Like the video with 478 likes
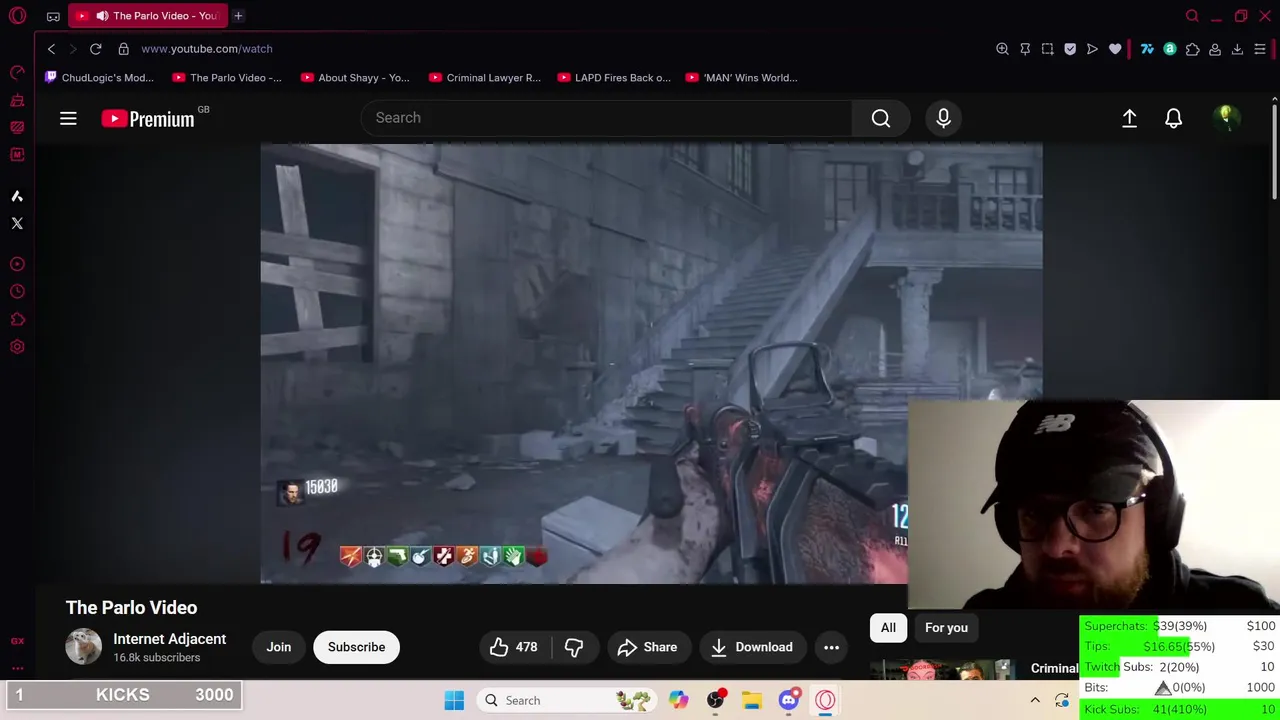The image size is (1280, 720). click(514, 647)
